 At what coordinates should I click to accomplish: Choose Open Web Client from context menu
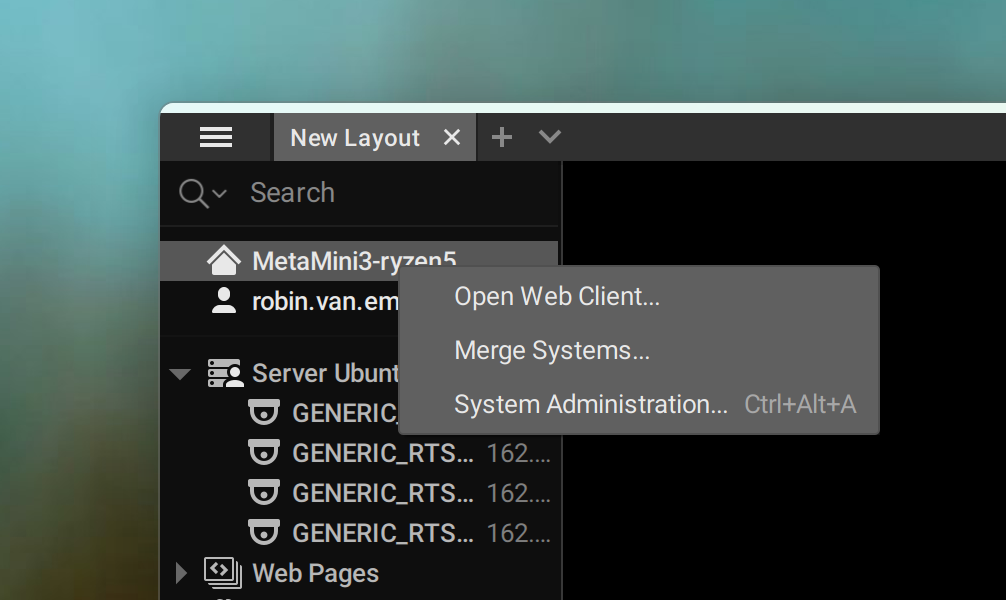(x=557, y=296)
